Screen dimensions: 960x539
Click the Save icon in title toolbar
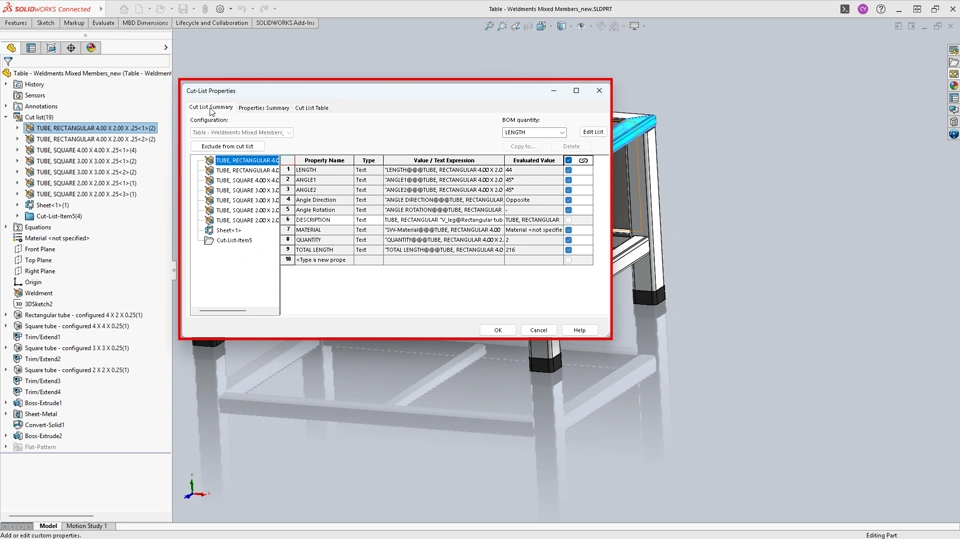point(182,9)
